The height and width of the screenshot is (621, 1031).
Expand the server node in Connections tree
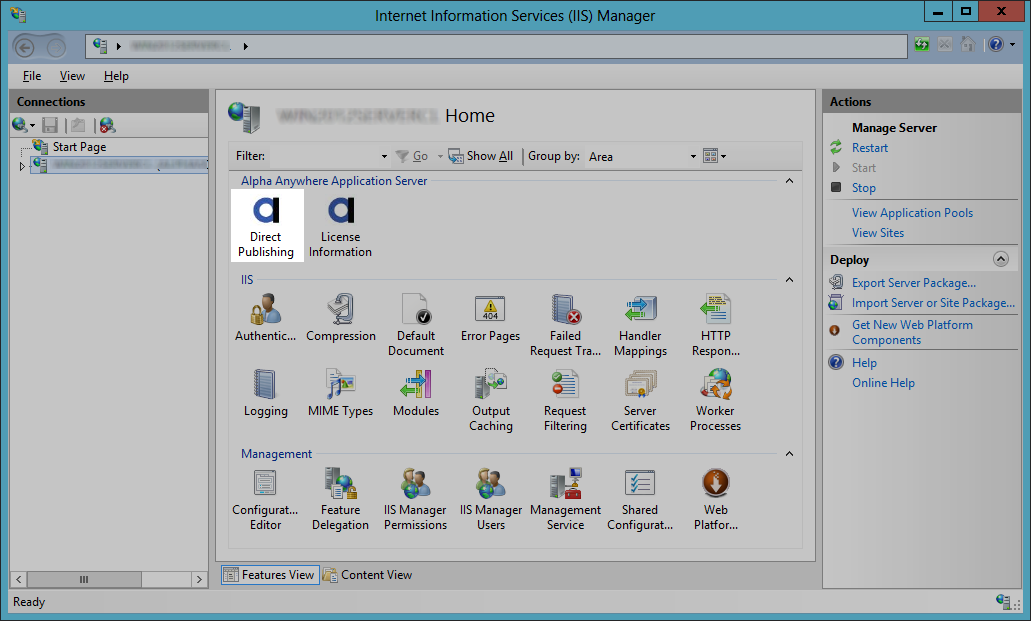[x=22, y=166]
